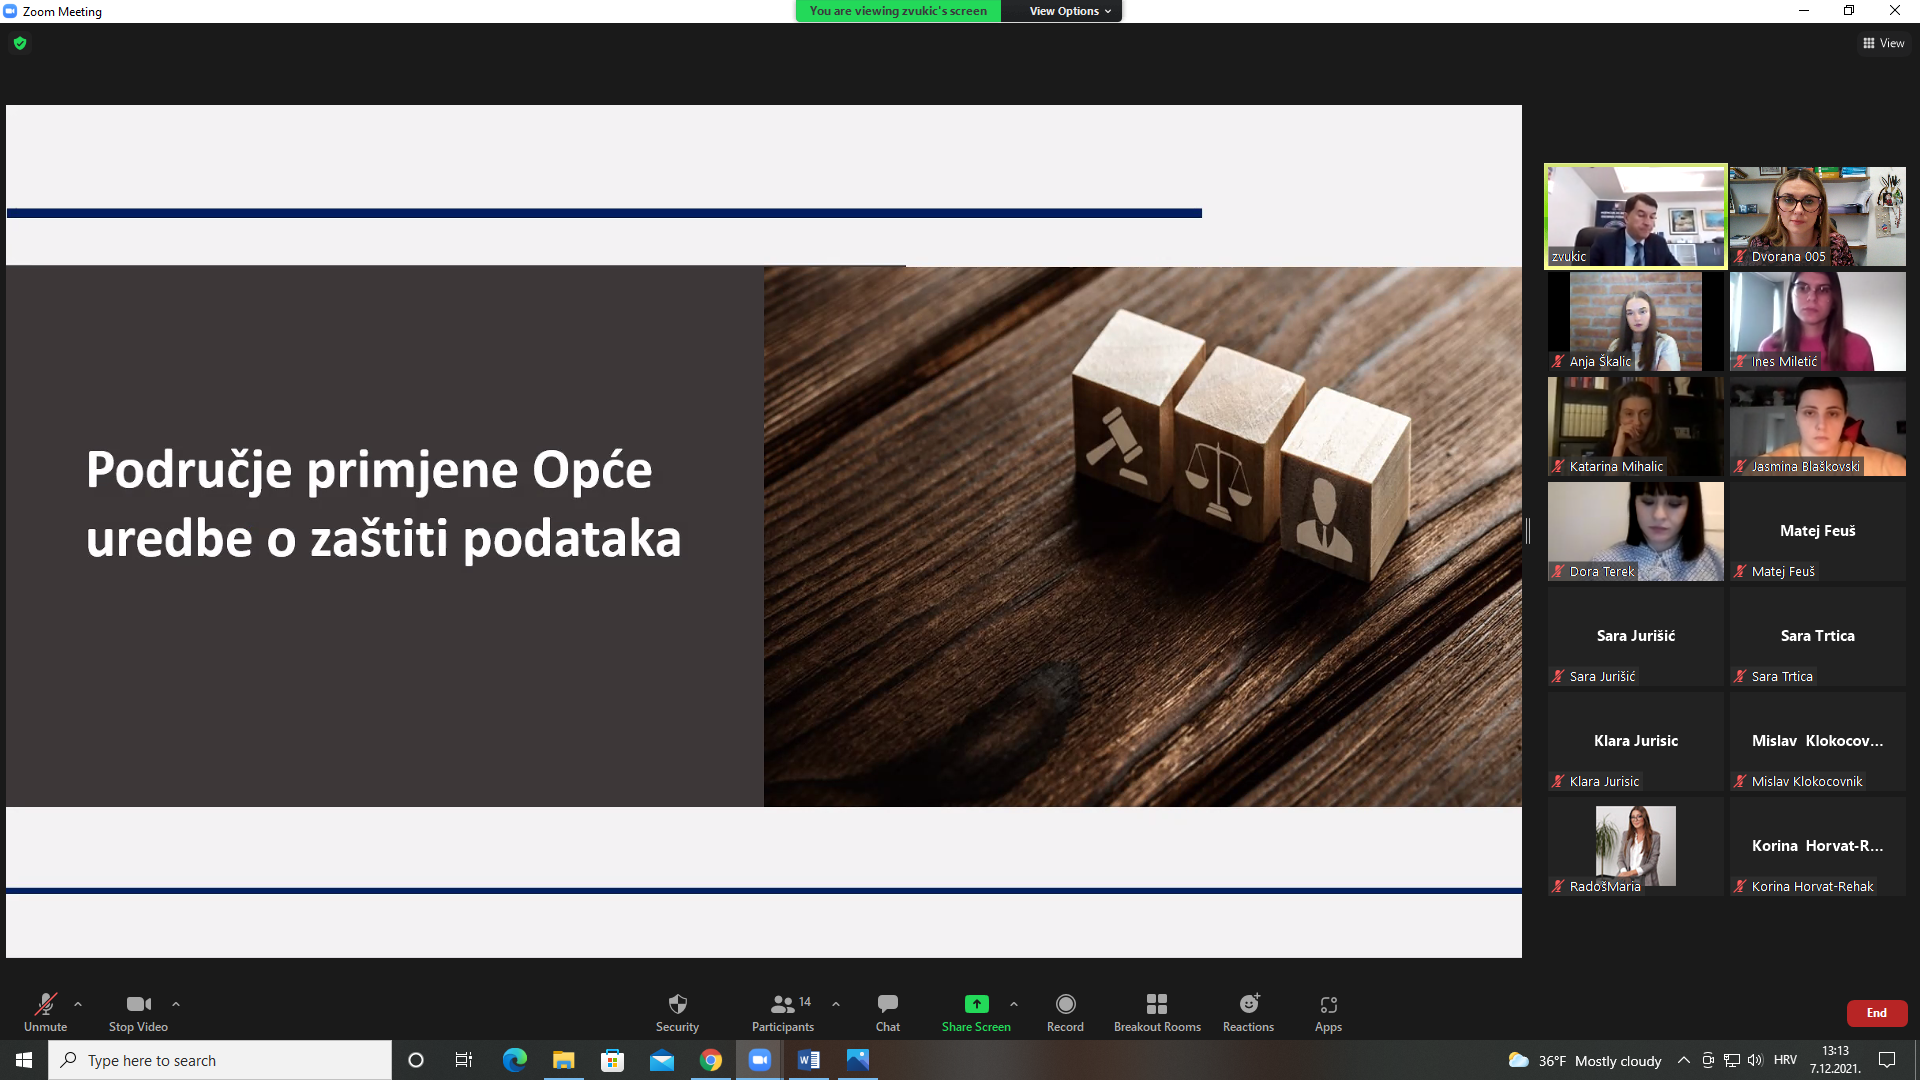
Task: Open the Security shield menu
Action: (x=677, y=1012)
